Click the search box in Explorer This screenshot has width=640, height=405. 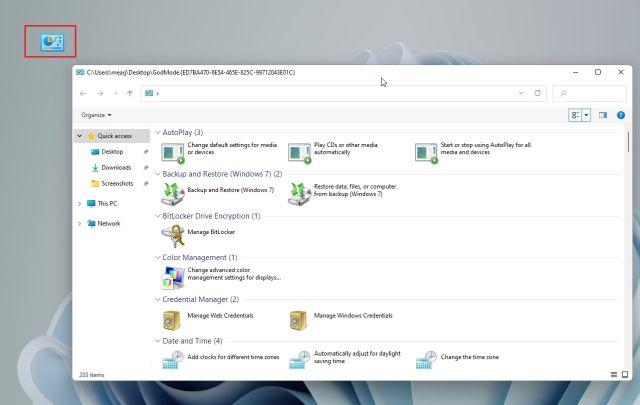[x=589, y=93]
